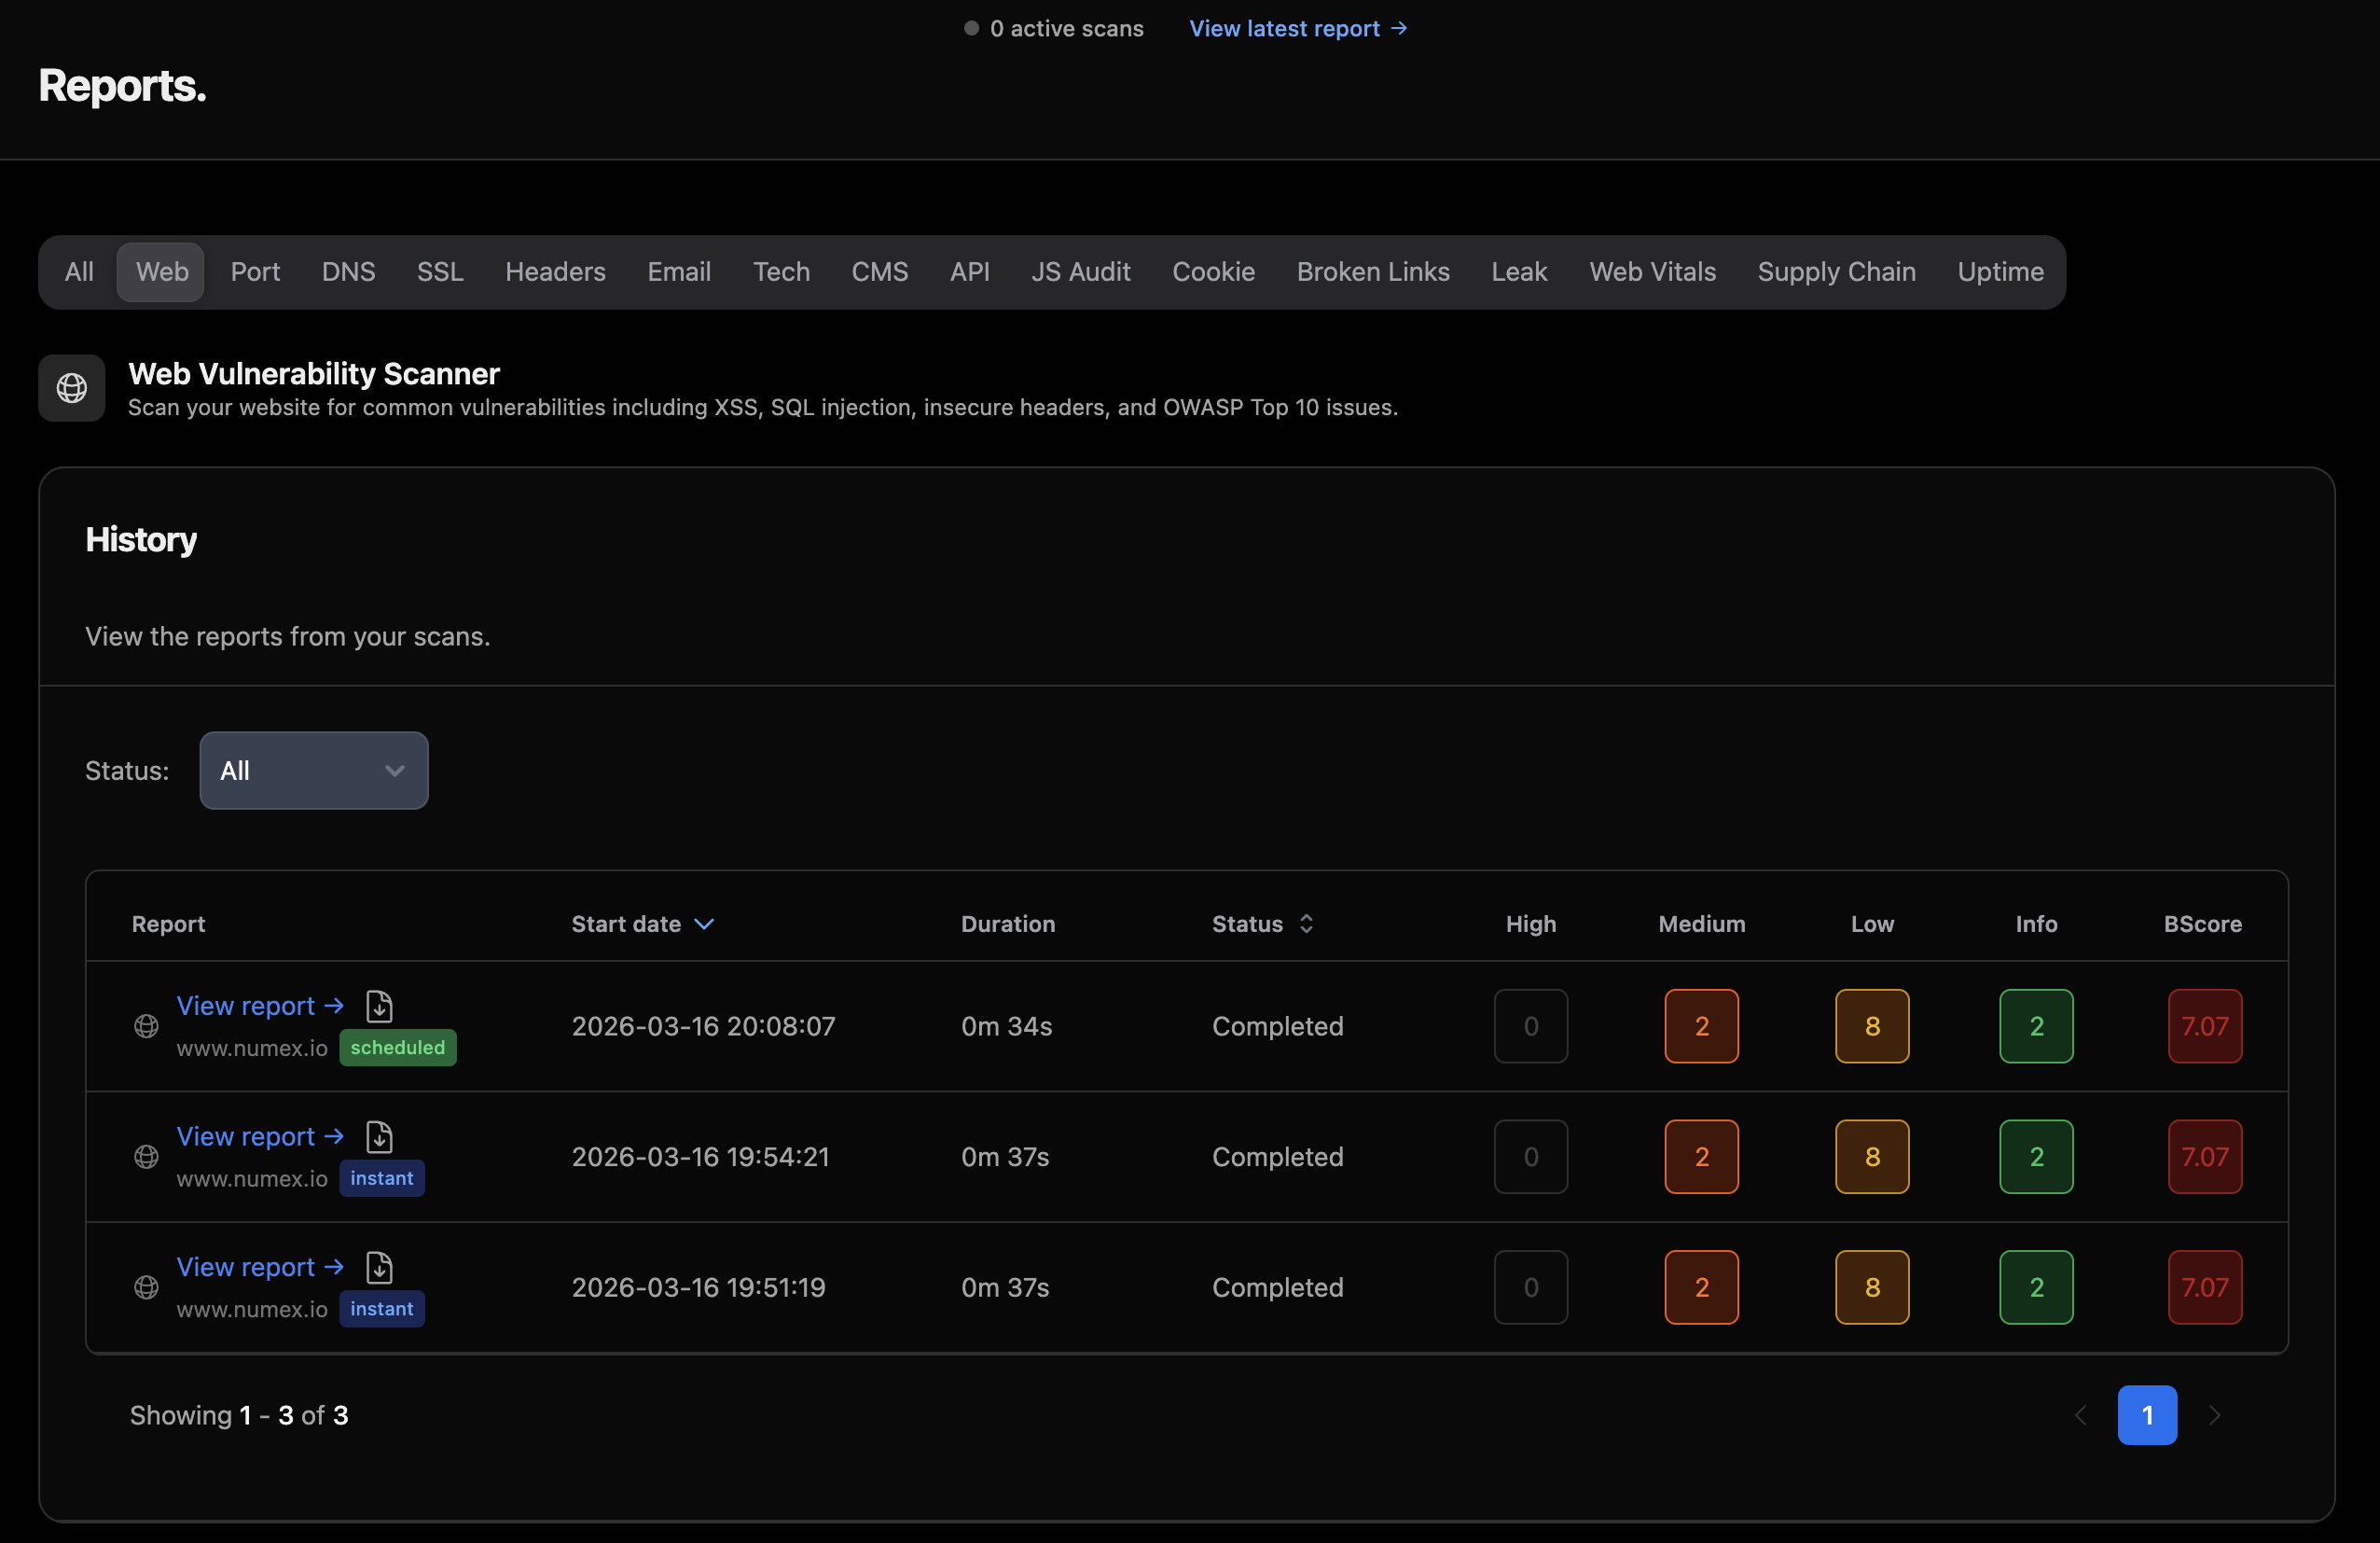Select the Web Vitals category
The image size is (2380, 1543).
(x=1652, y=271)
